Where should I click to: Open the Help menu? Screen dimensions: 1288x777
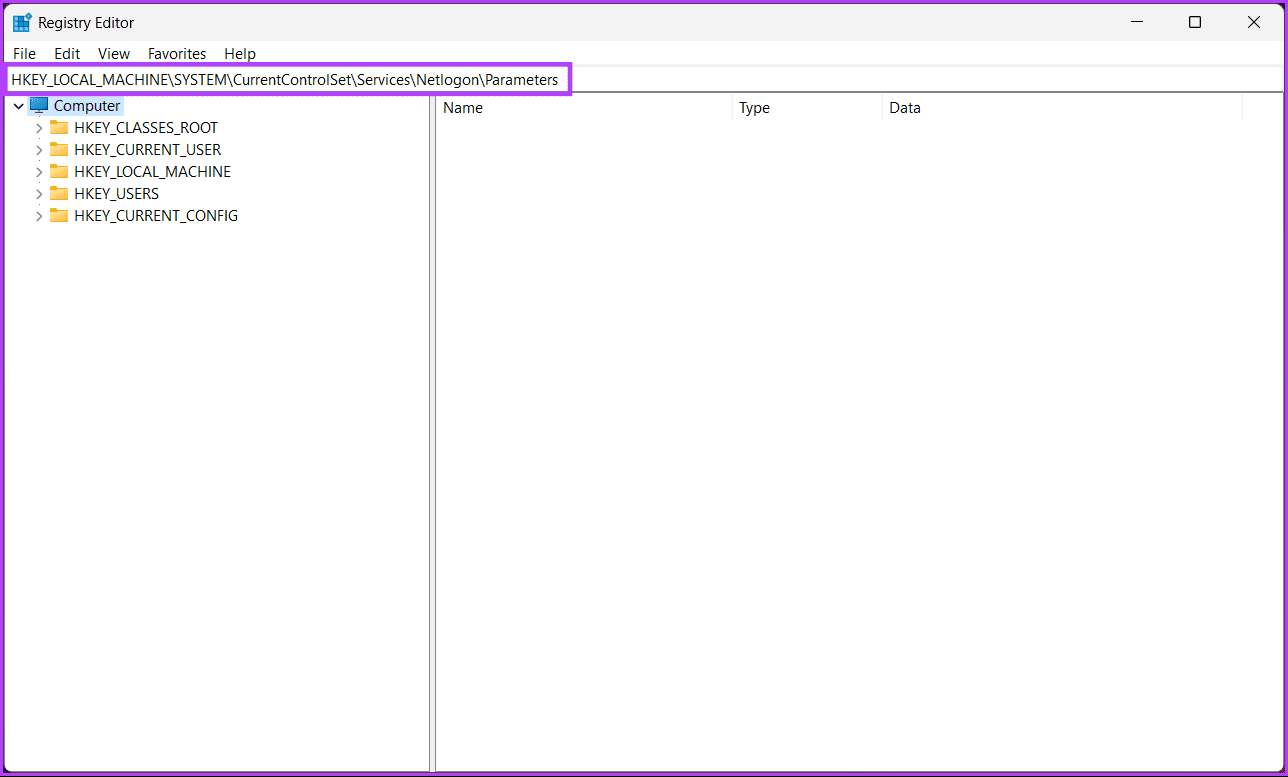pos(240,54)
